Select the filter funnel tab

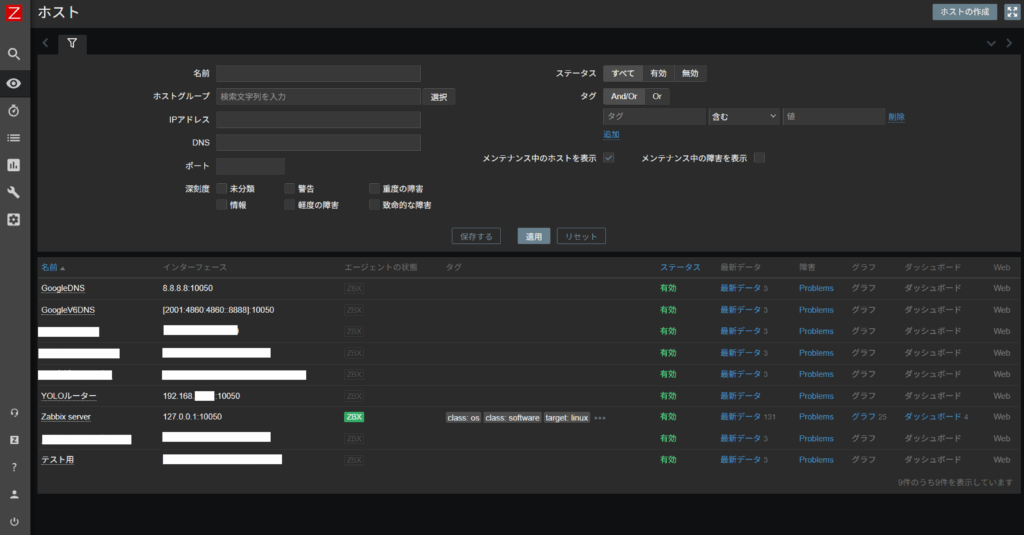(72, 44)
